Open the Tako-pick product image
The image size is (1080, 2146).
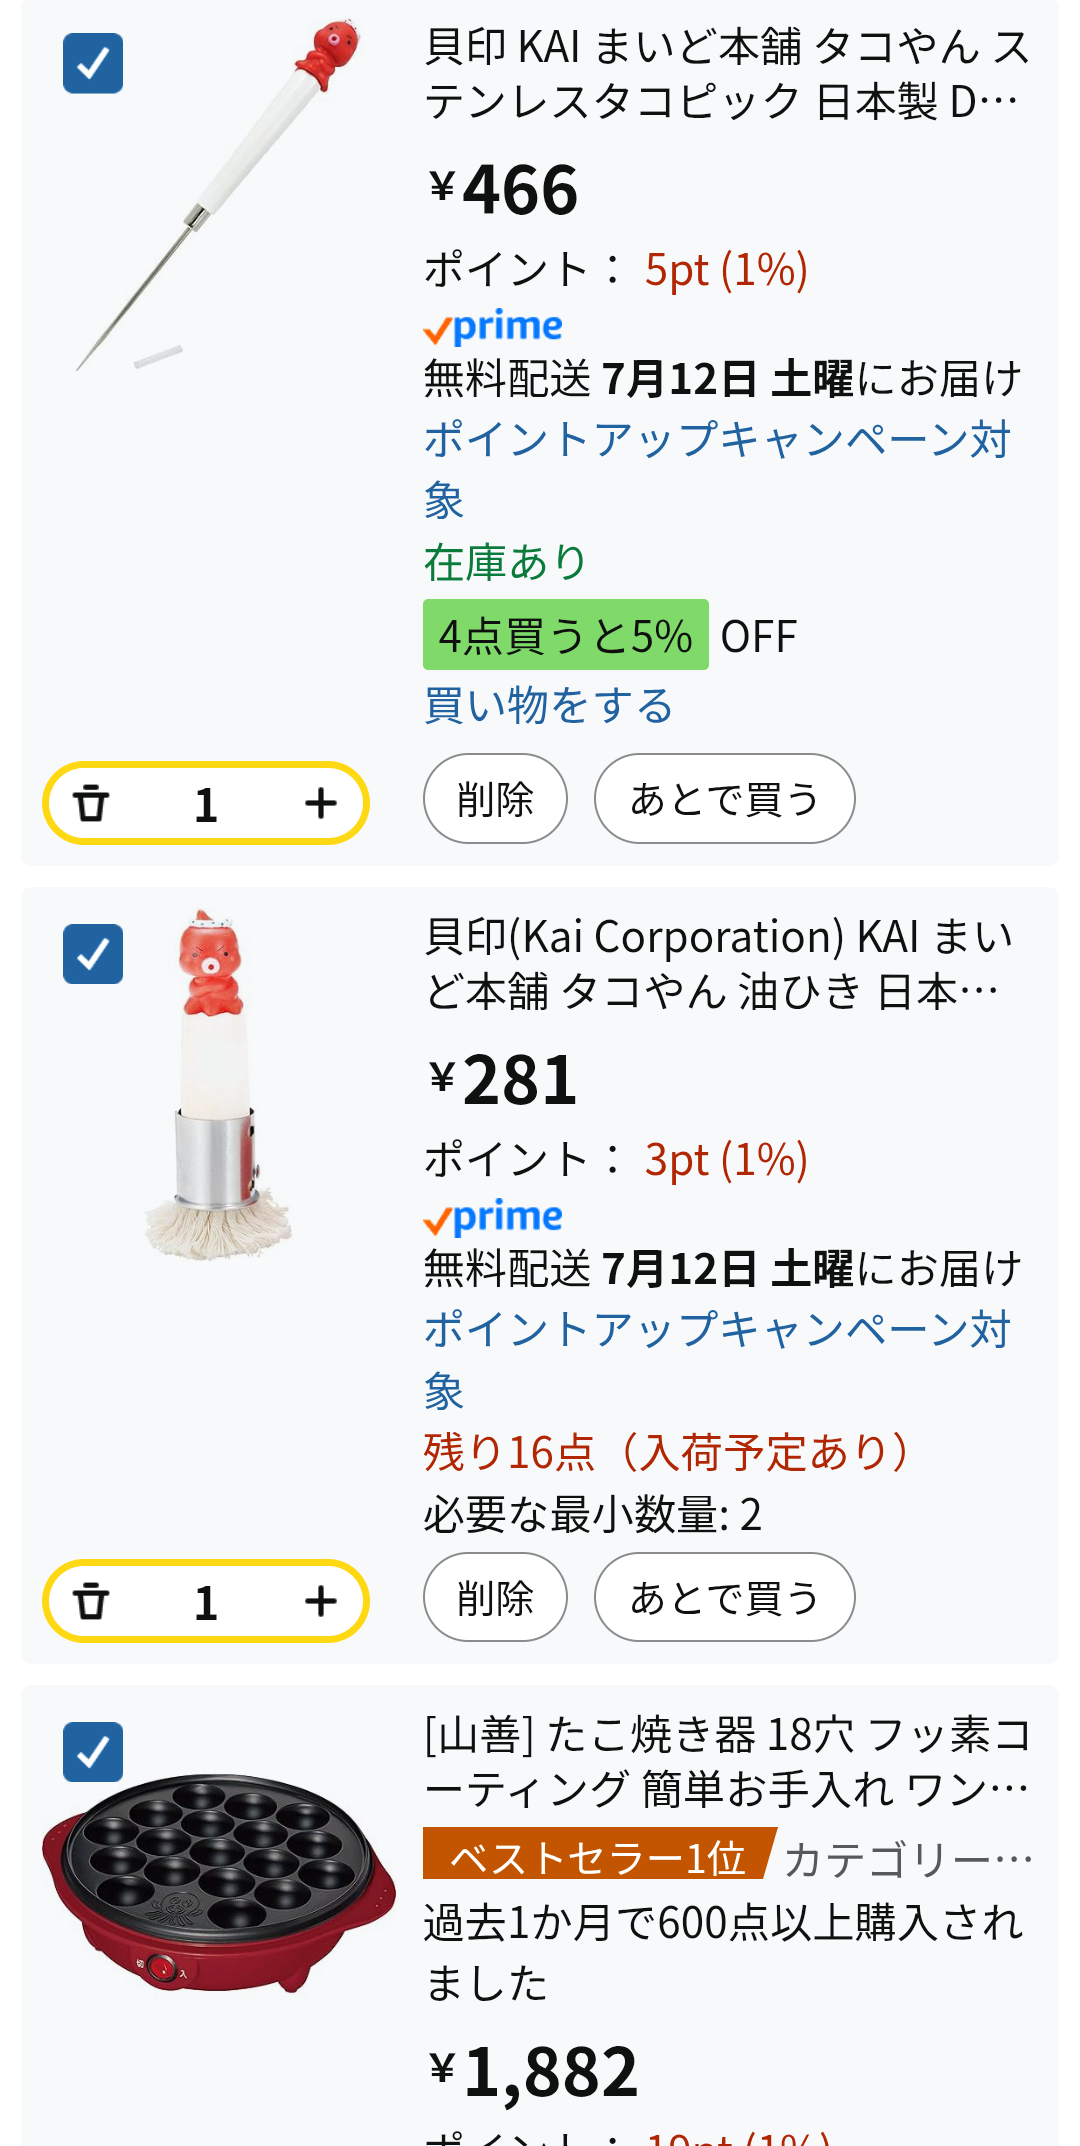tap(217, 195)
